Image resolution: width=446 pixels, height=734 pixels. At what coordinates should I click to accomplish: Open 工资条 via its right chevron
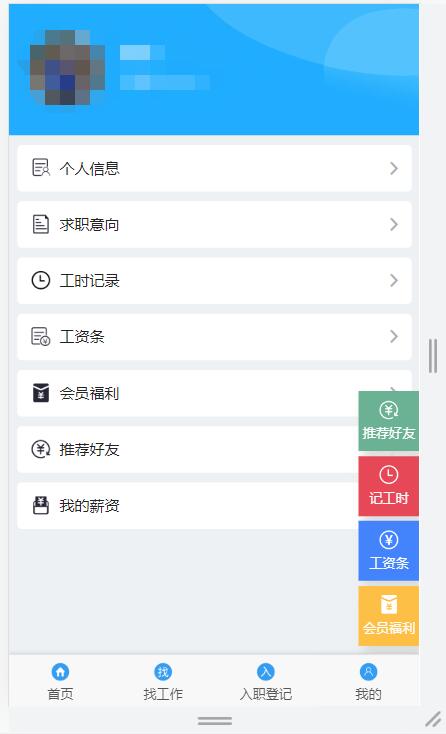[x=394, y=336]
